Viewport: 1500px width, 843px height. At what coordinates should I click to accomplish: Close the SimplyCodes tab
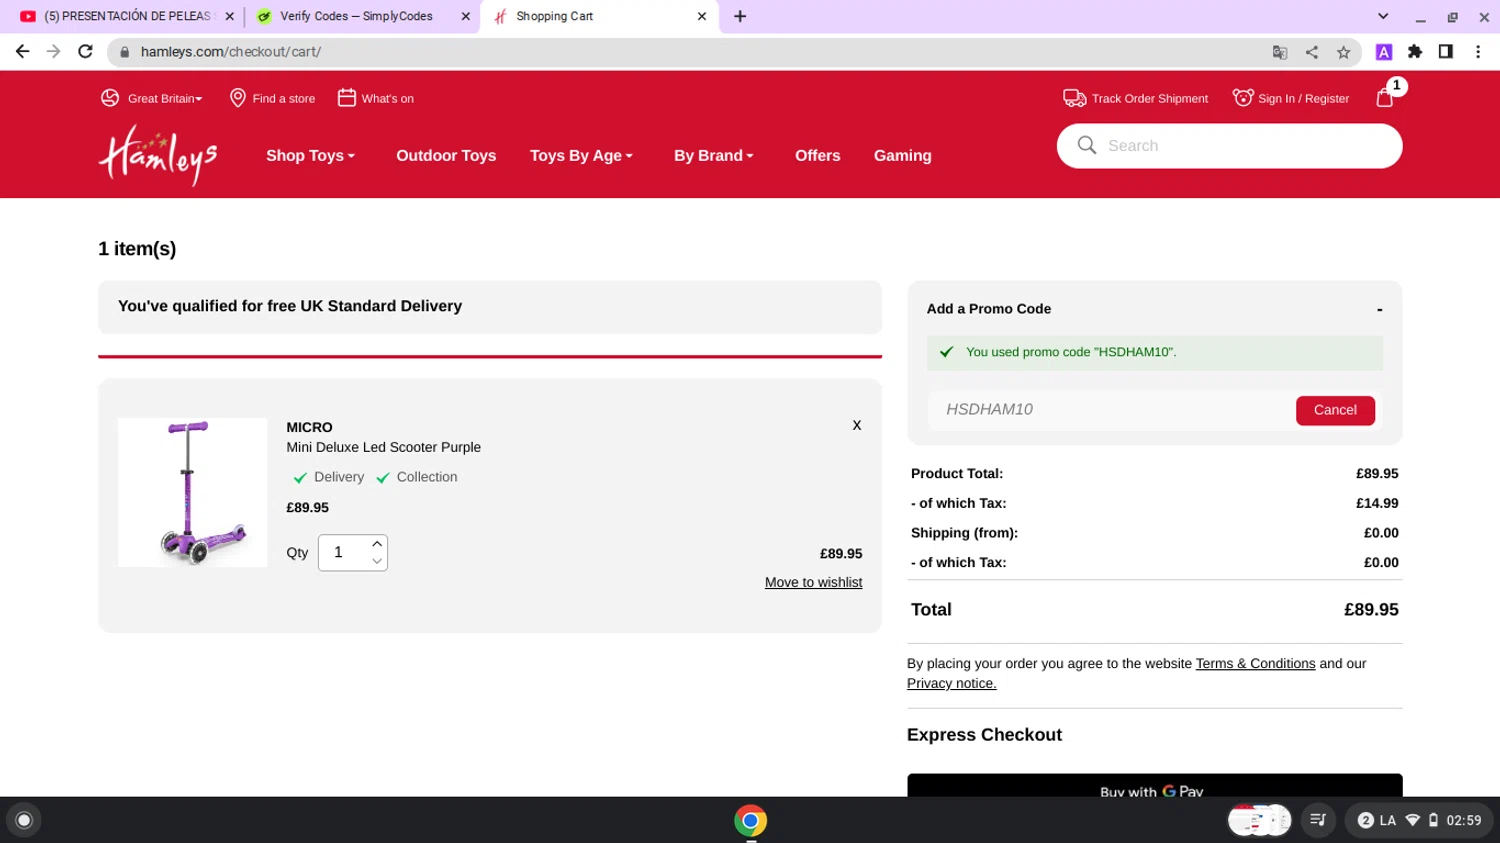465,17
